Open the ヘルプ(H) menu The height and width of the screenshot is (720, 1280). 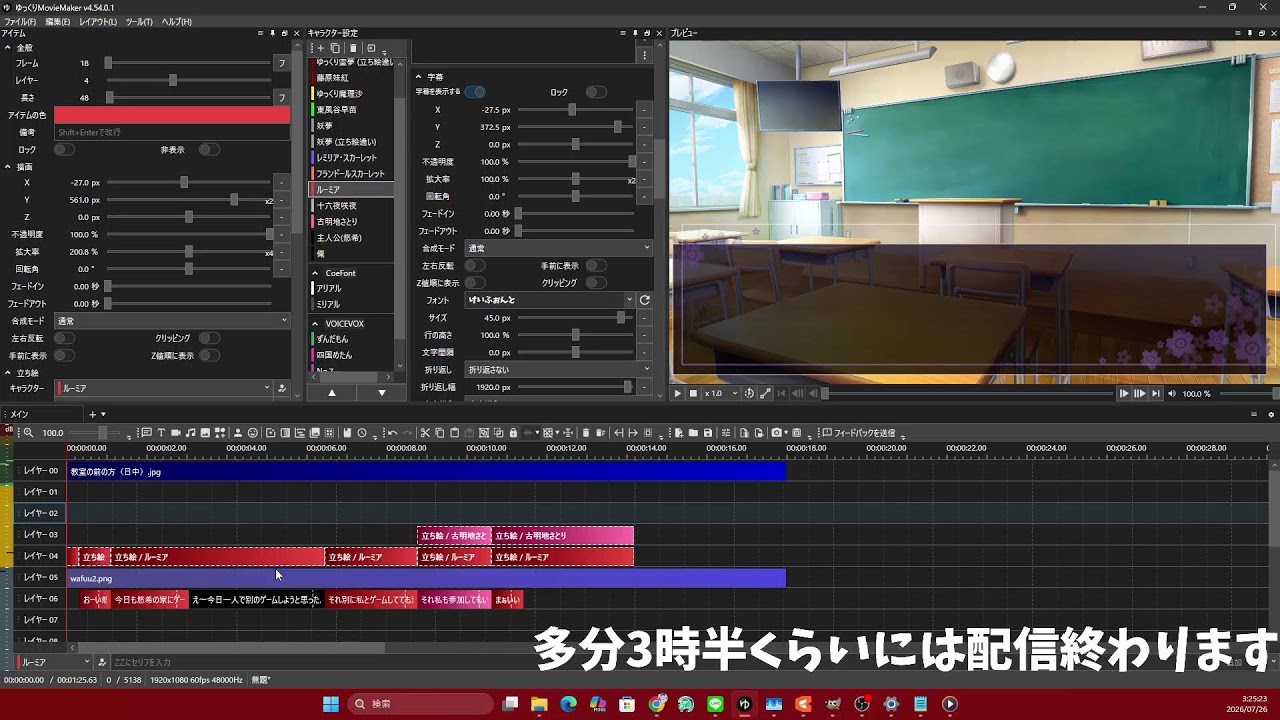pos(176,21)
